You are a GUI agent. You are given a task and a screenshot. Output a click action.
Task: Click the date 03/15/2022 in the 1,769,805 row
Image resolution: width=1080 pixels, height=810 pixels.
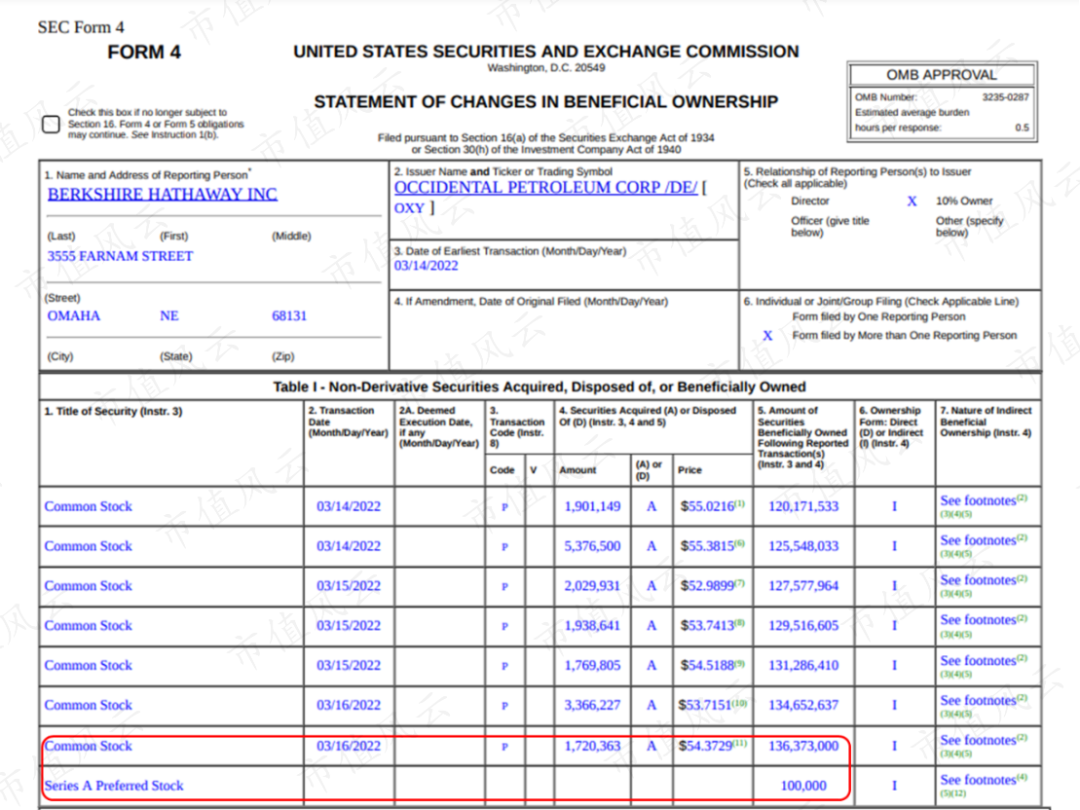[349, 665]
